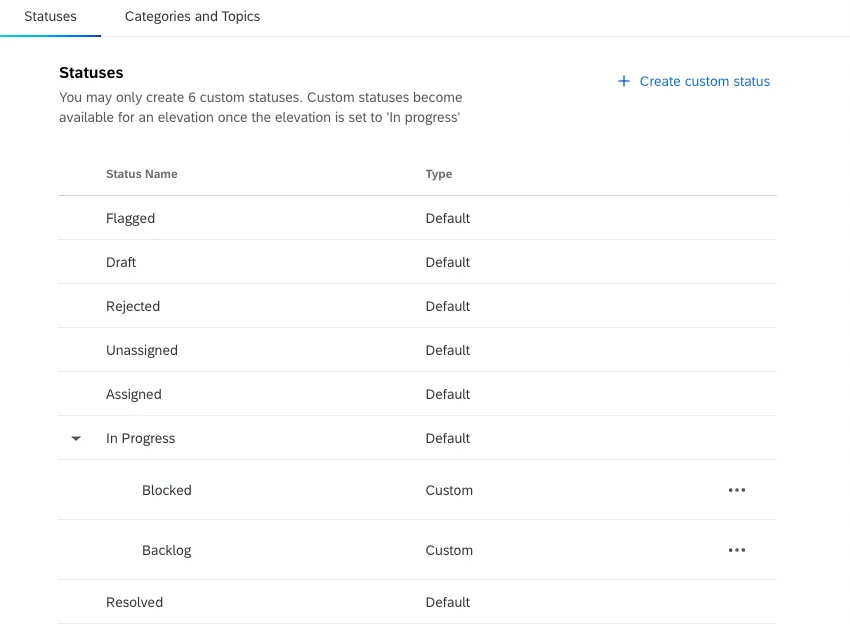Select the Resolved status at the bottom
Image resolution: width=850 pixels, height=624 pixels.
point(135,602)
